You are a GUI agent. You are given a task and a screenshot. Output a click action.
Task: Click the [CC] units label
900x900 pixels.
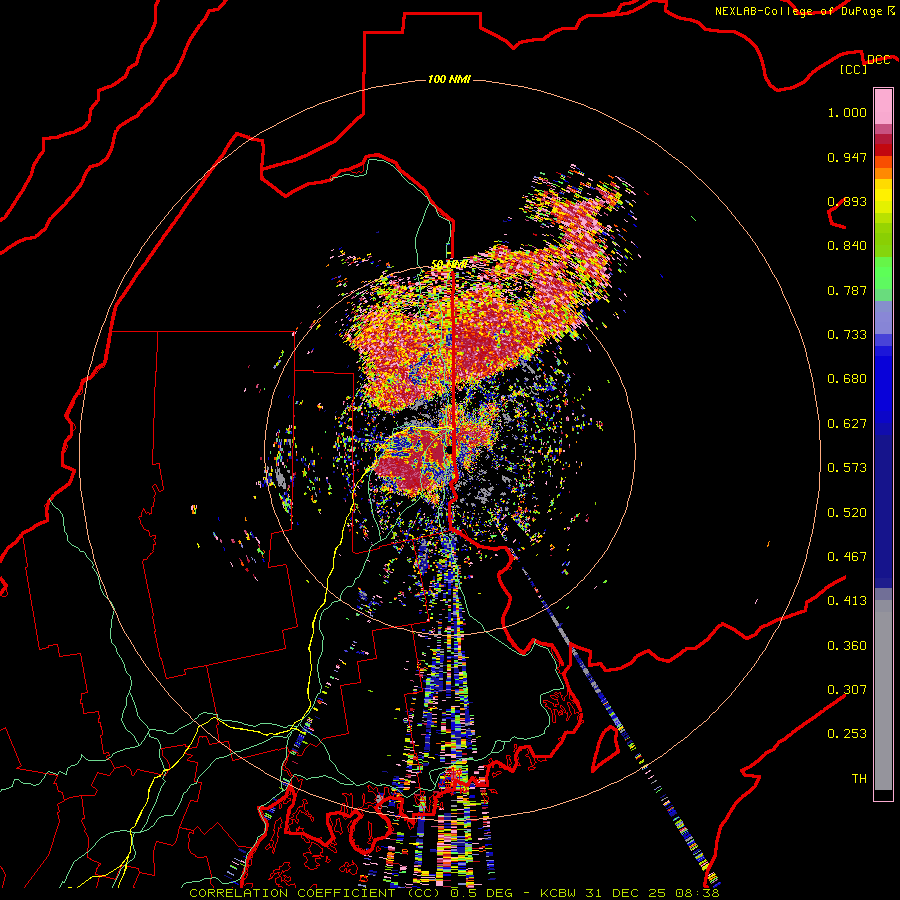click(x=854, y=69)
